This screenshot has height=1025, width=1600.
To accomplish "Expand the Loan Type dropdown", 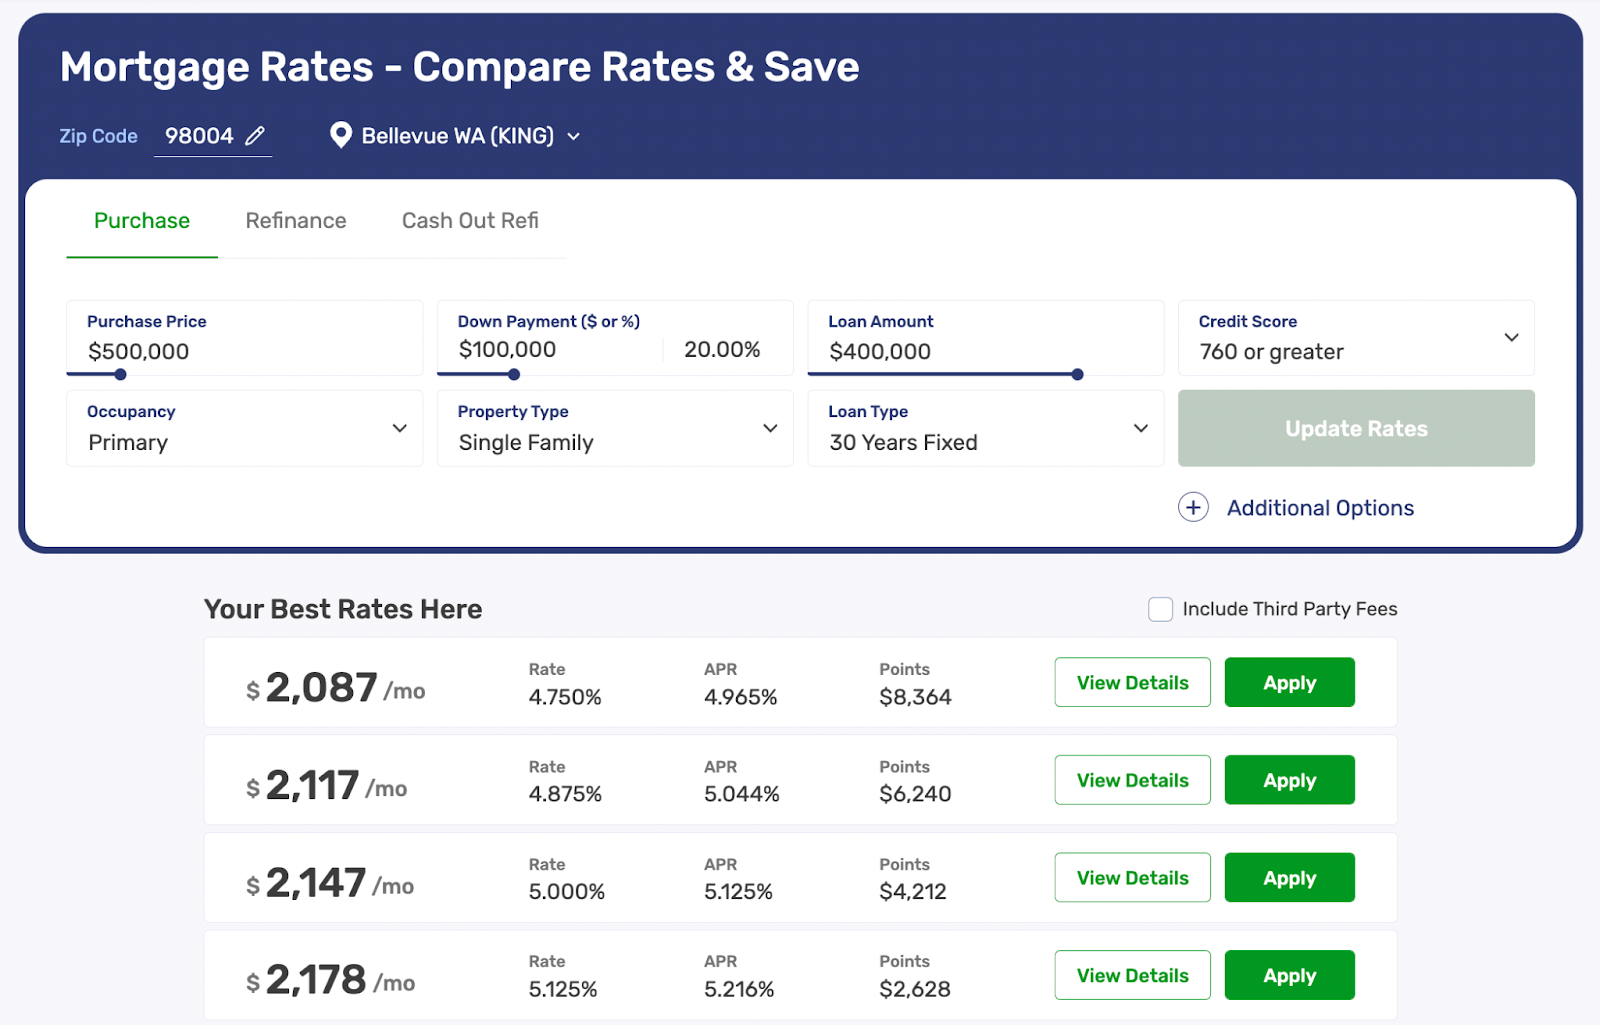I will (1140, 428).
